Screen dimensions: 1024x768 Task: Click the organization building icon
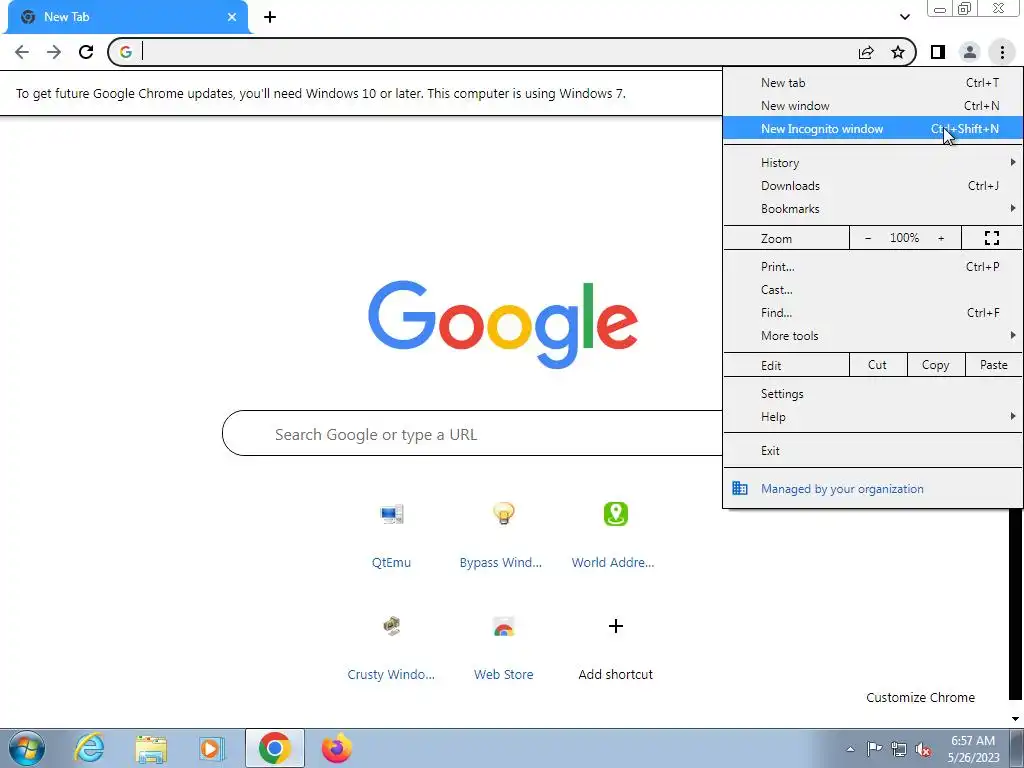740,488
